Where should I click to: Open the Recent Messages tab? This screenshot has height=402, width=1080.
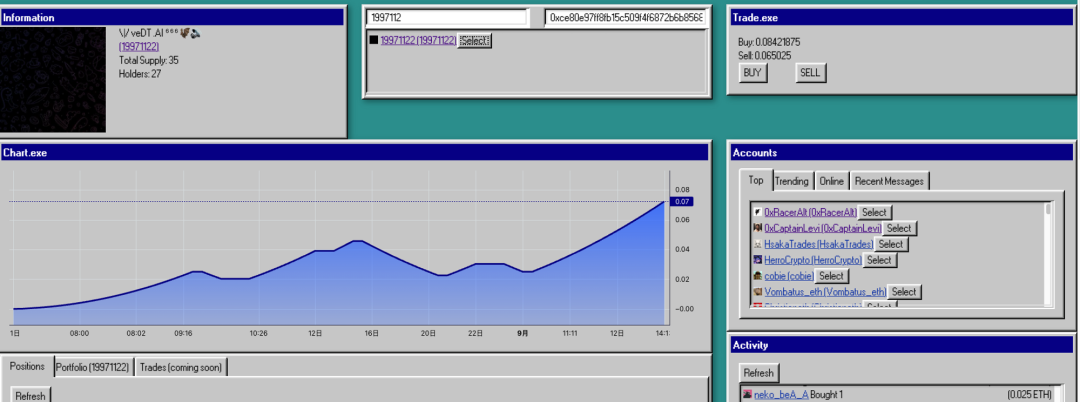889,181
